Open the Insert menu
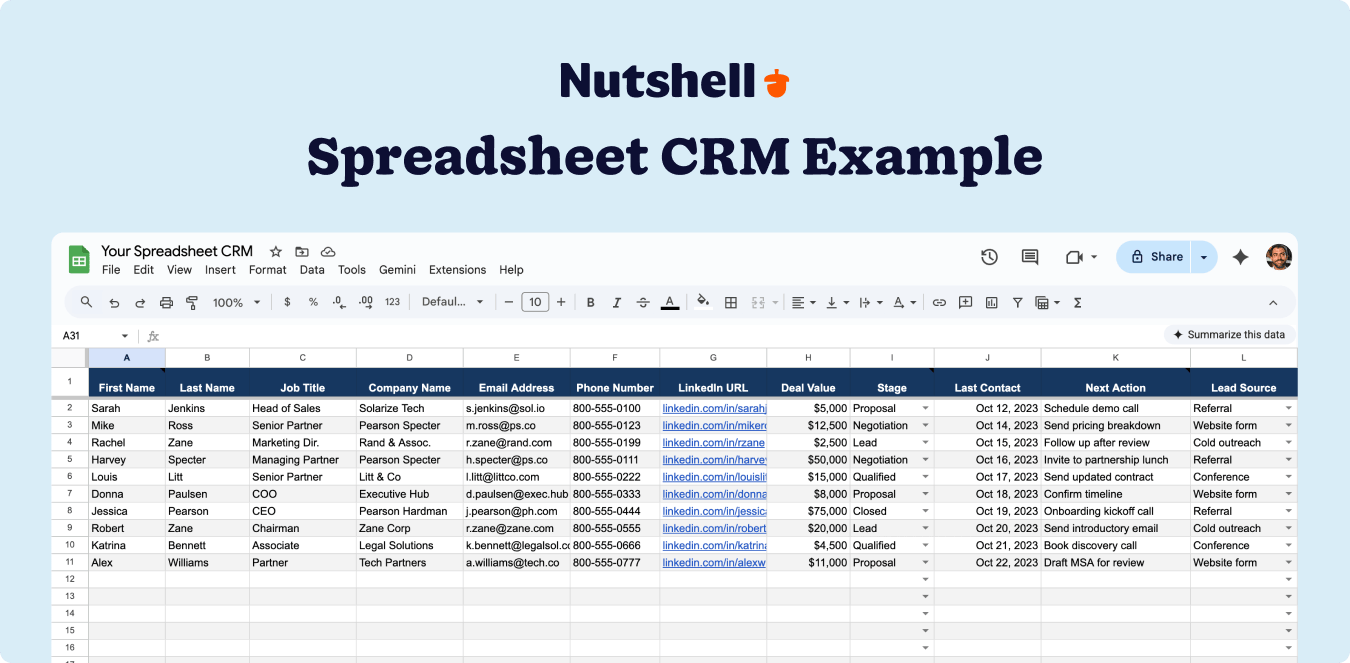Viewport: 1350px width, 663px height. pyautogui.click(x=220, y=270)
